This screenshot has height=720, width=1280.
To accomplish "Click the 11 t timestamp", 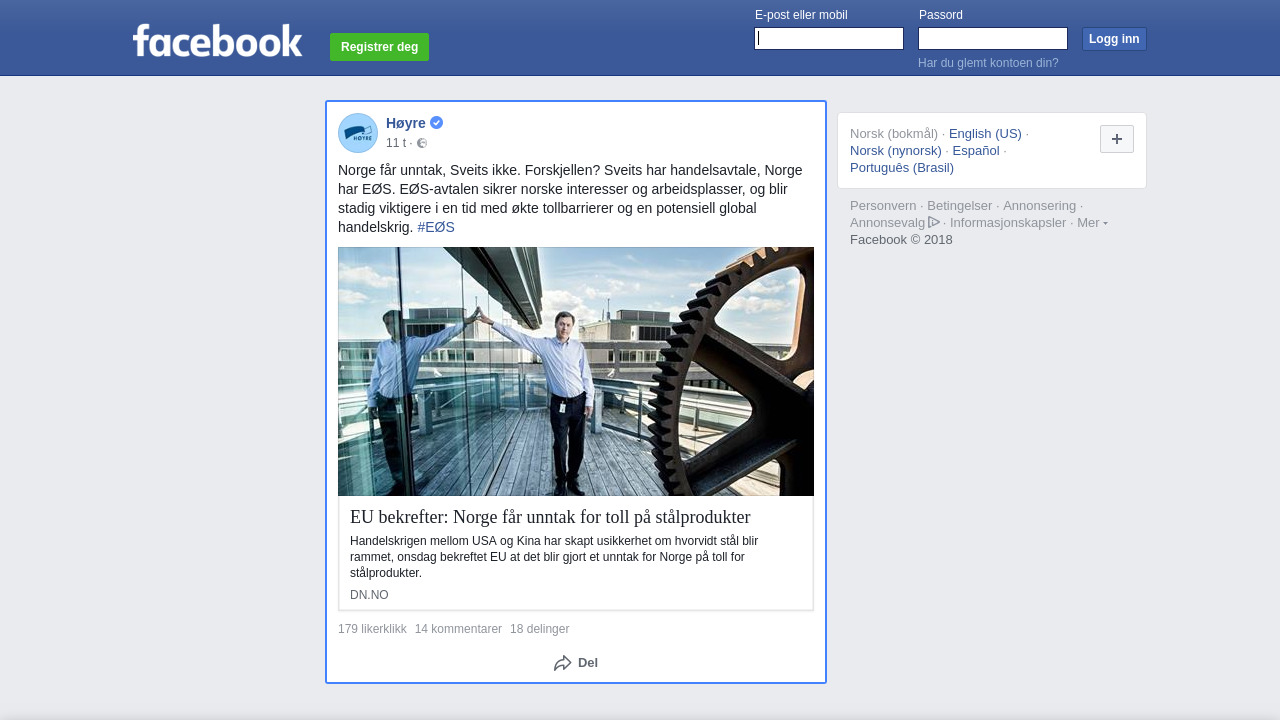I will coord(396,143).
